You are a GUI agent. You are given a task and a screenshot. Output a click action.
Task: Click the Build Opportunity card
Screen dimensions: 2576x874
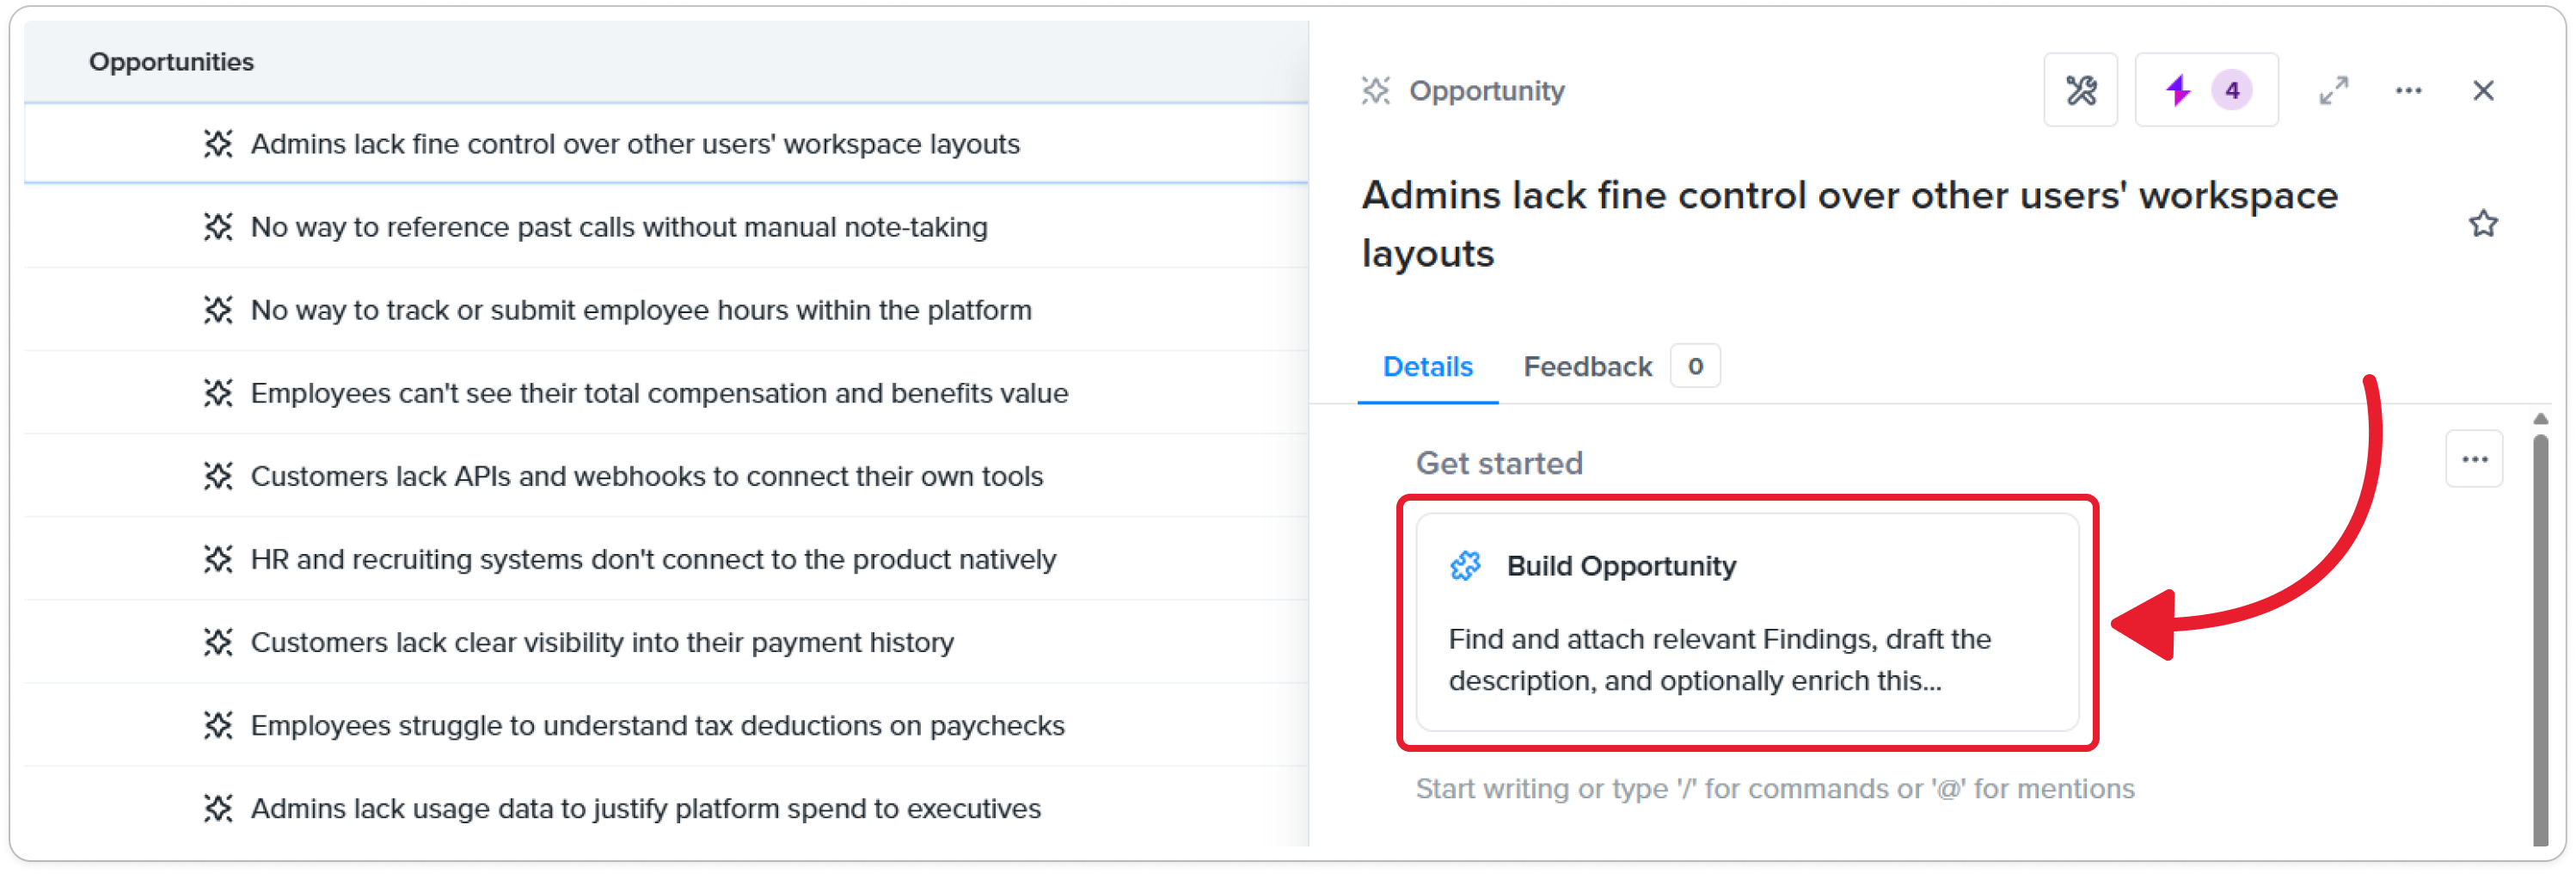click(1747, 622)
